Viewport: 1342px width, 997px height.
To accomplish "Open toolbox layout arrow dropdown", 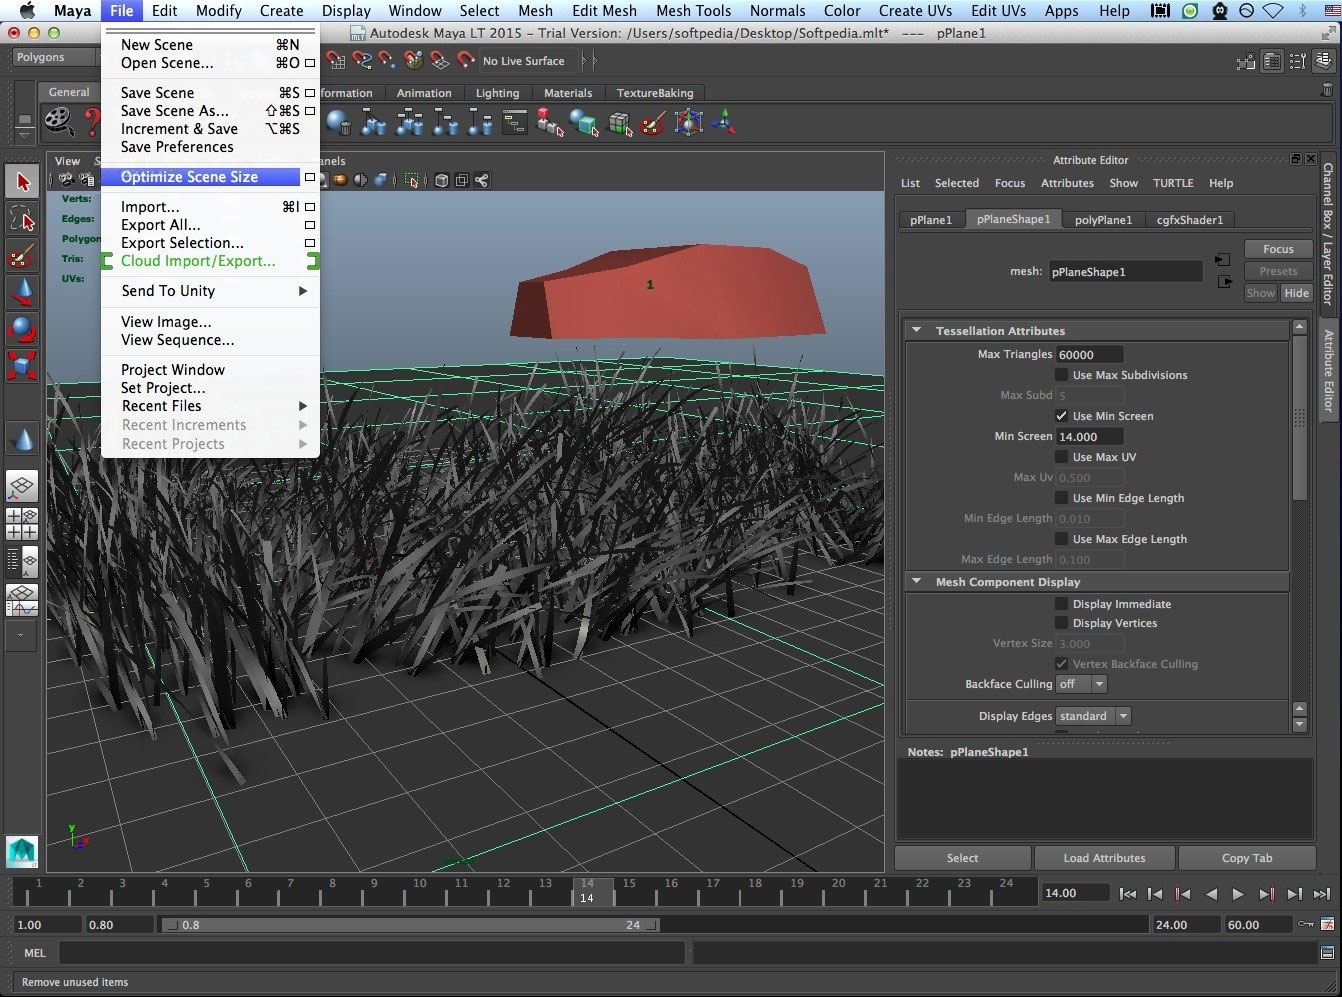I will coord(22,635).
